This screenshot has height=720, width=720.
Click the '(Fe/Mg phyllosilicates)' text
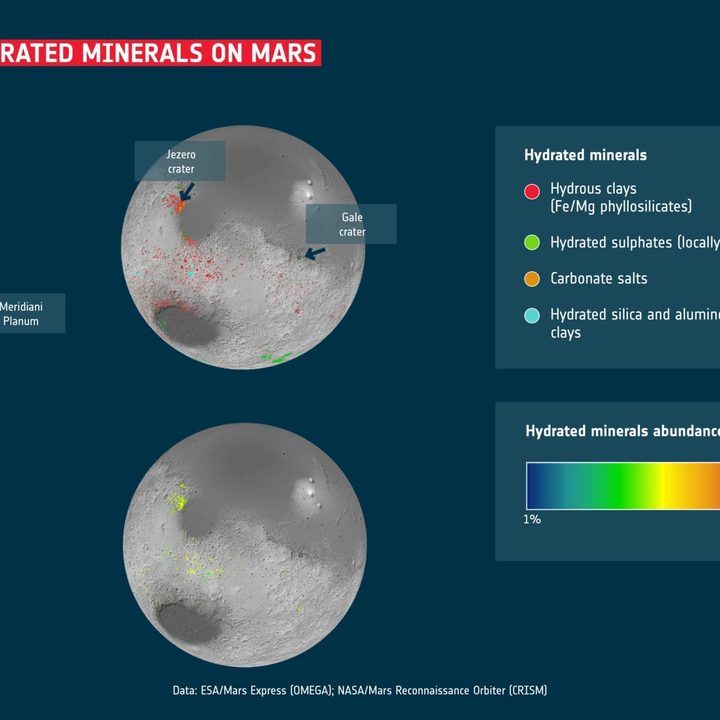[621, 207]
